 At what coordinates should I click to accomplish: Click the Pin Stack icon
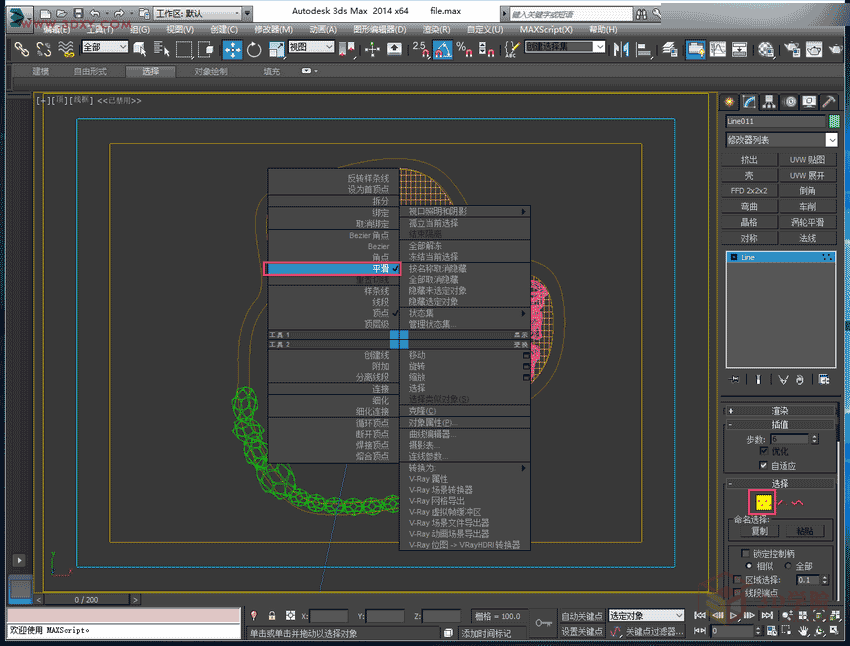click(x=735, y=380)
